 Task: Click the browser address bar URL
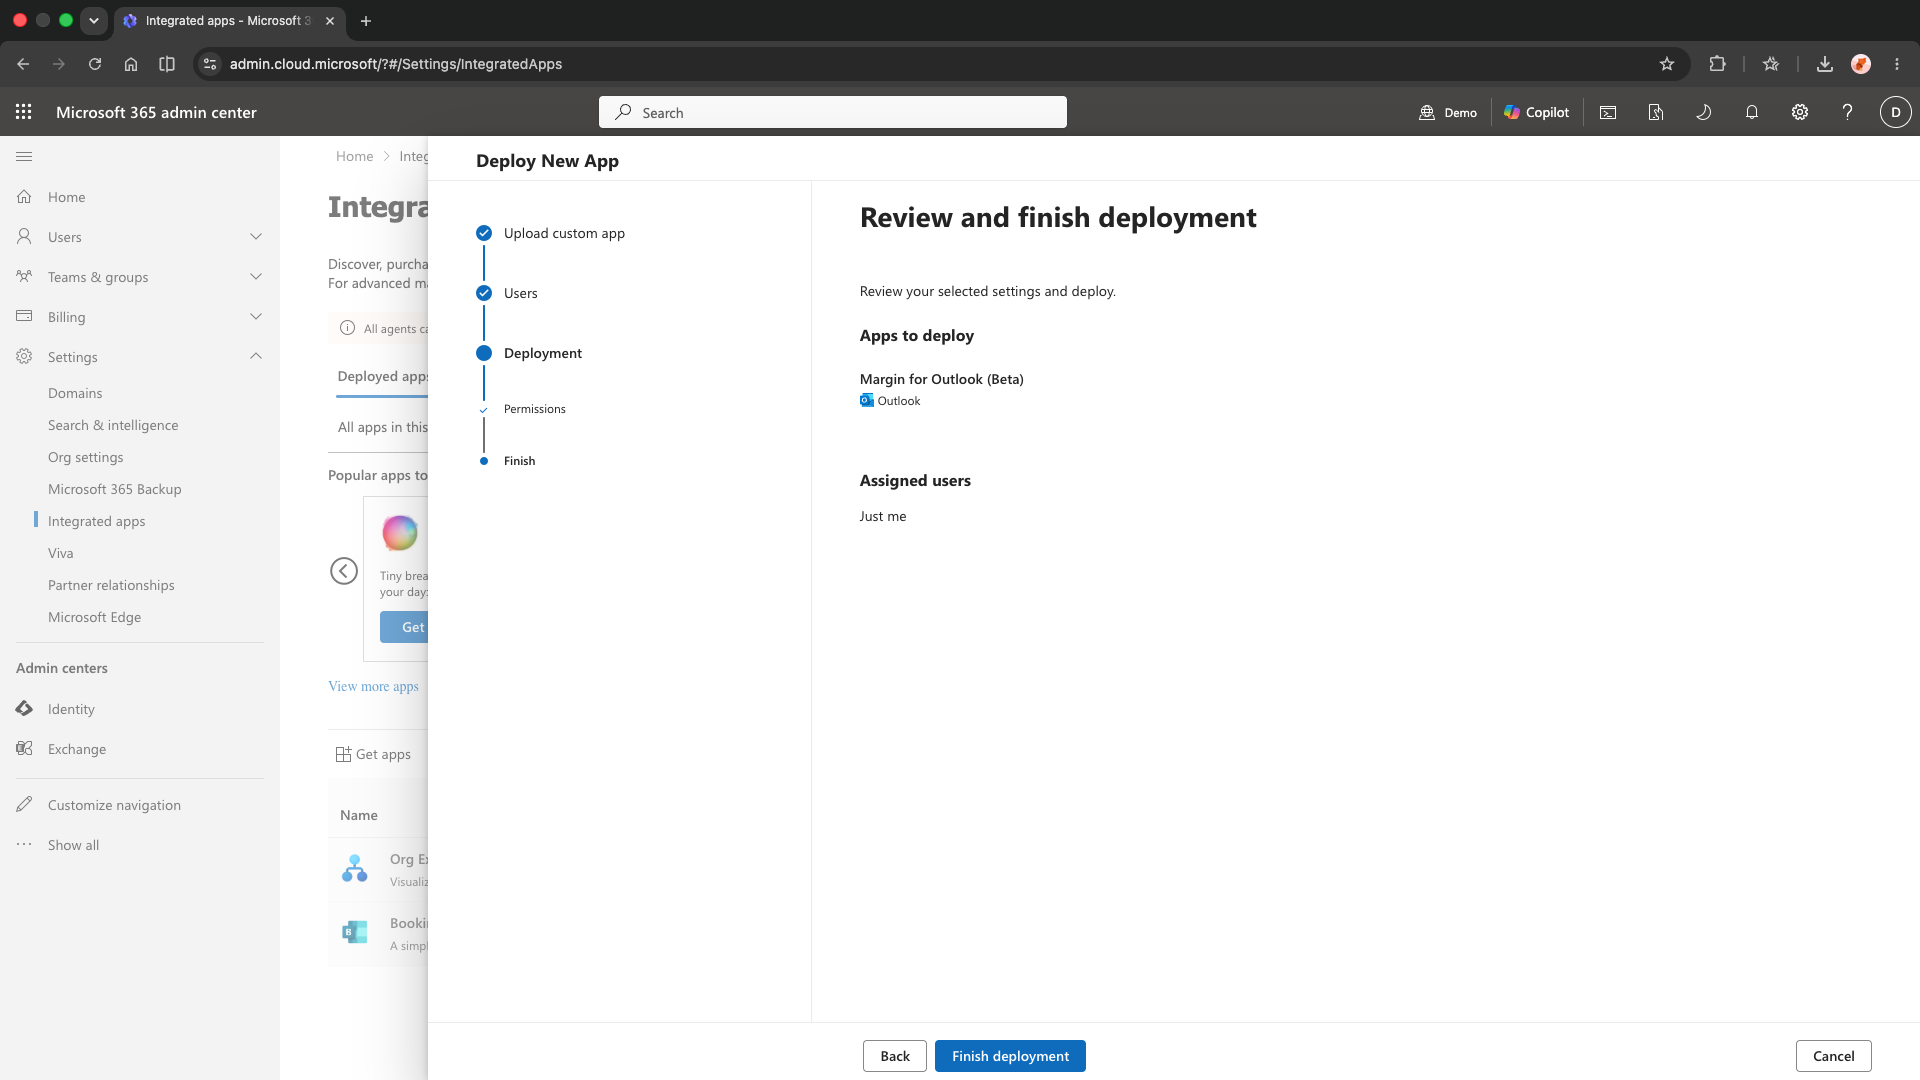(x=396, y=64)
